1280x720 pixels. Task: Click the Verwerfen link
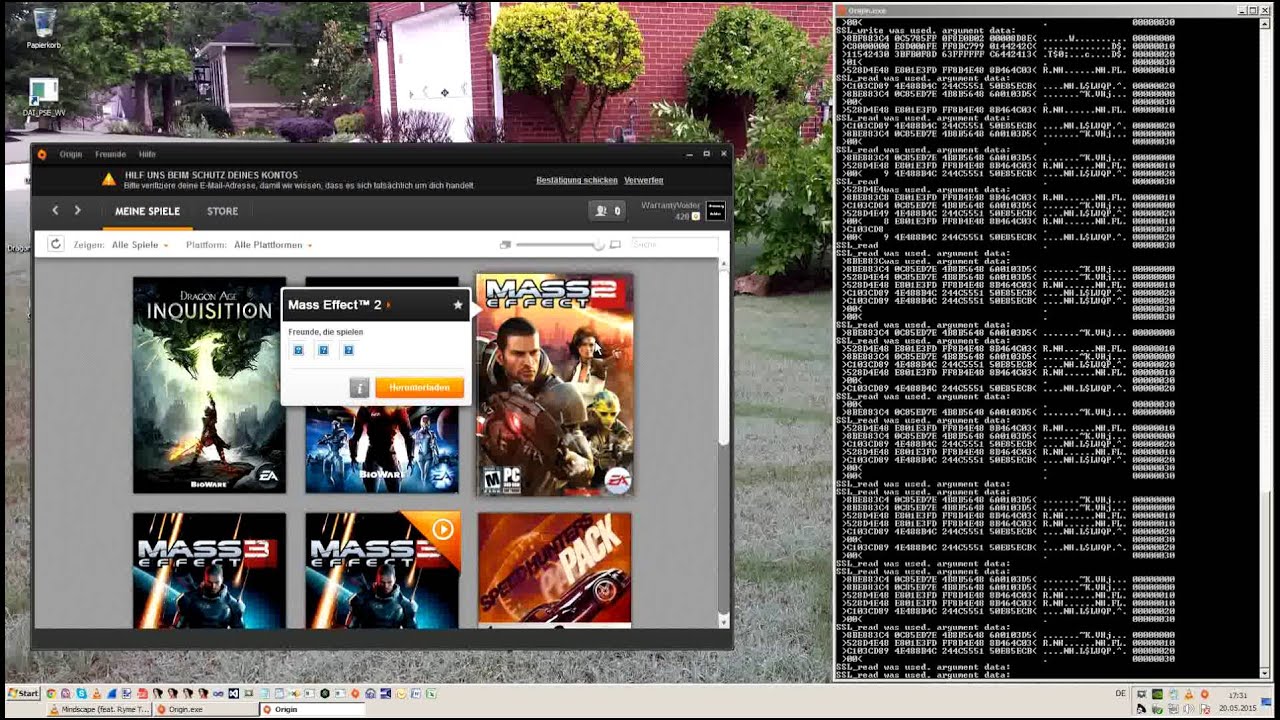(644, 180)
